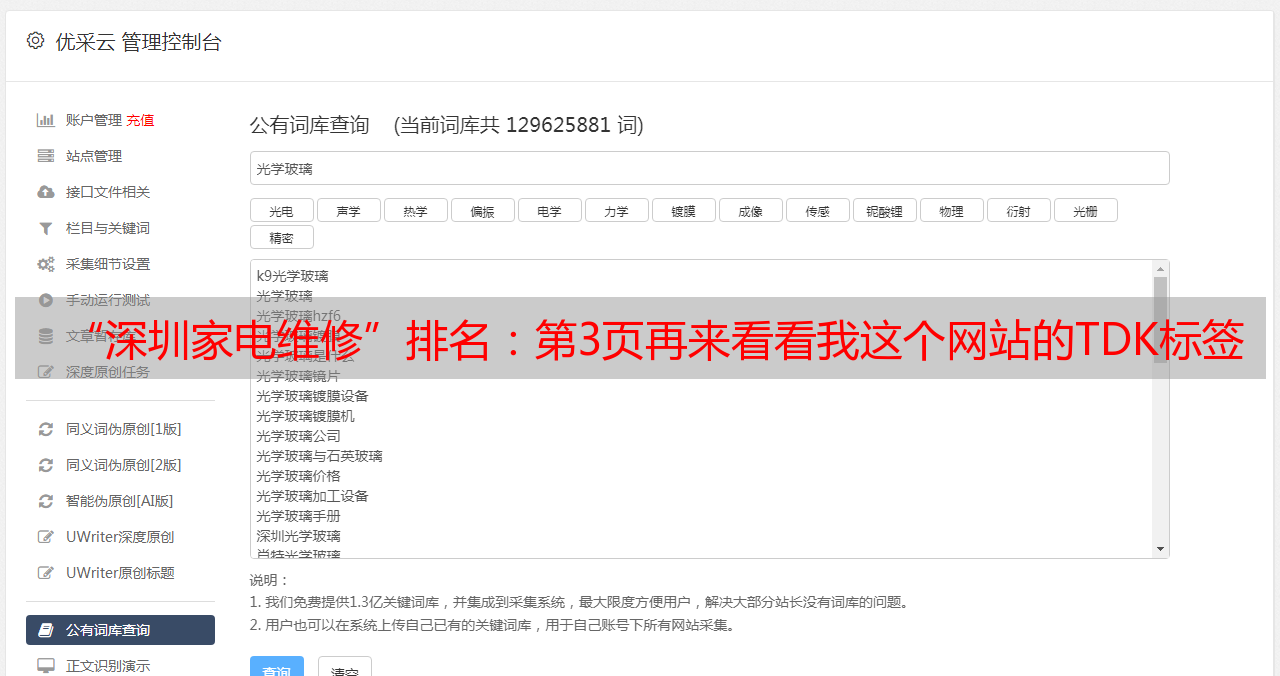The width and height of the screenshot is (1280, 676).
Task: Focus the keyword input containing 光学玻璃
Action: (x=709, y=168)
